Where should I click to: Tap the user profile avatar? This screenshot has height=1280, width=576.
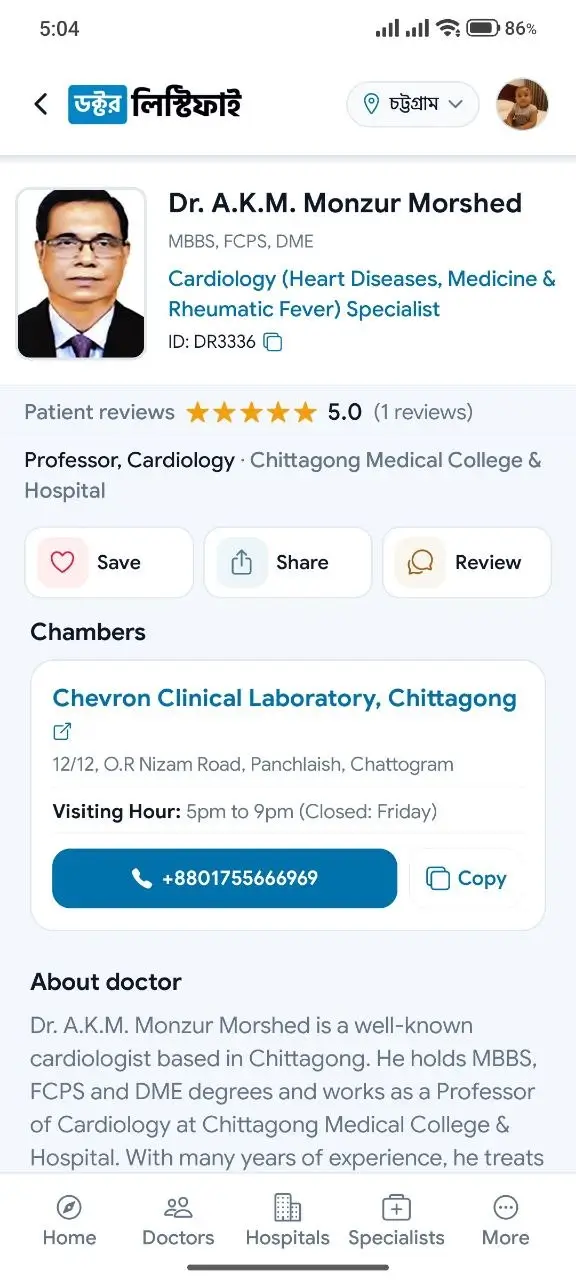(x=522, y=104)
